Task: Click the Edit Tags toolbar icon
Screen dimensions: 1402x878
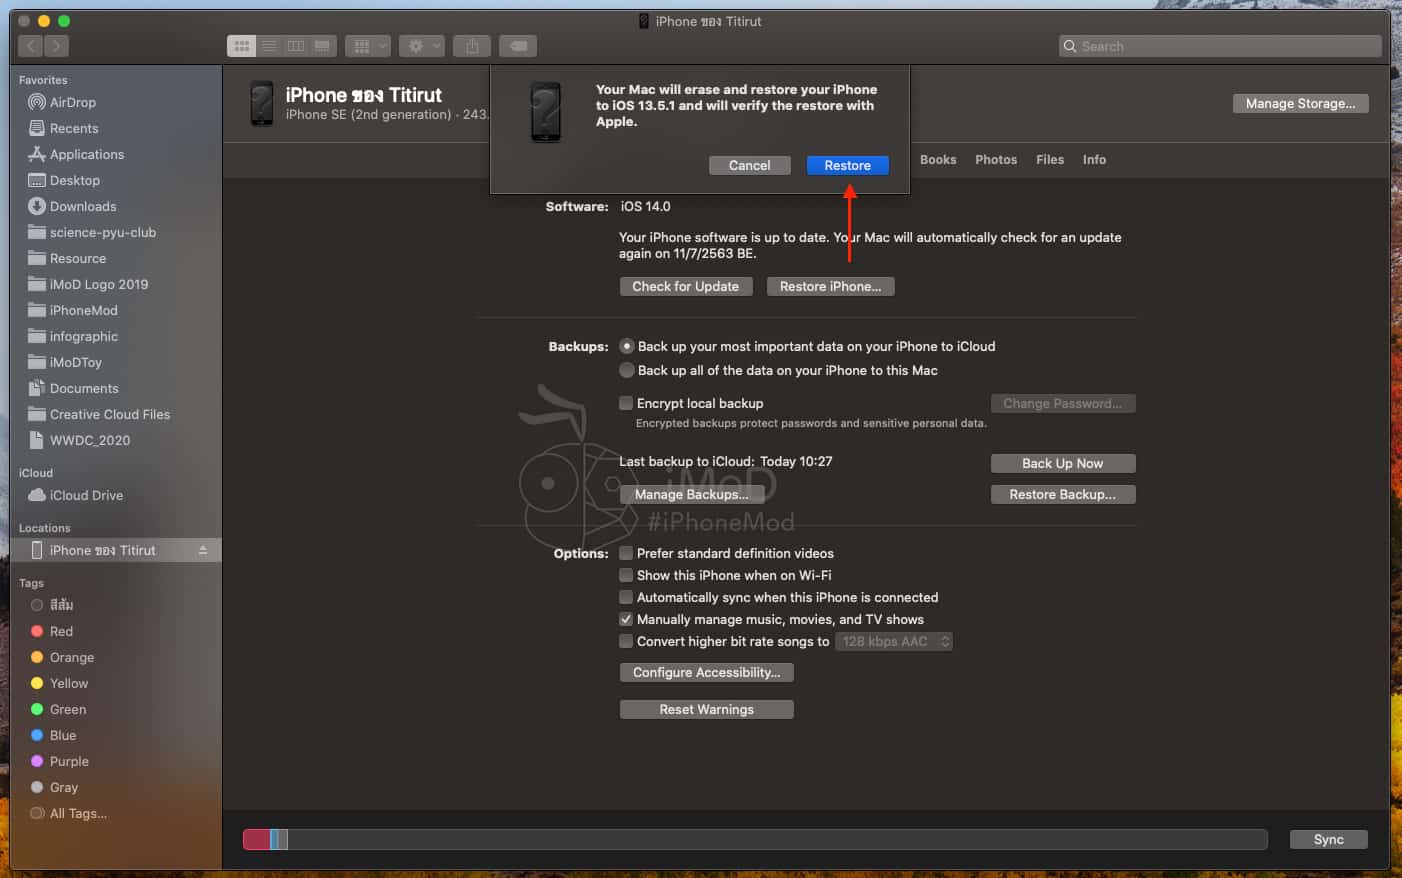Action: (518, 46)
